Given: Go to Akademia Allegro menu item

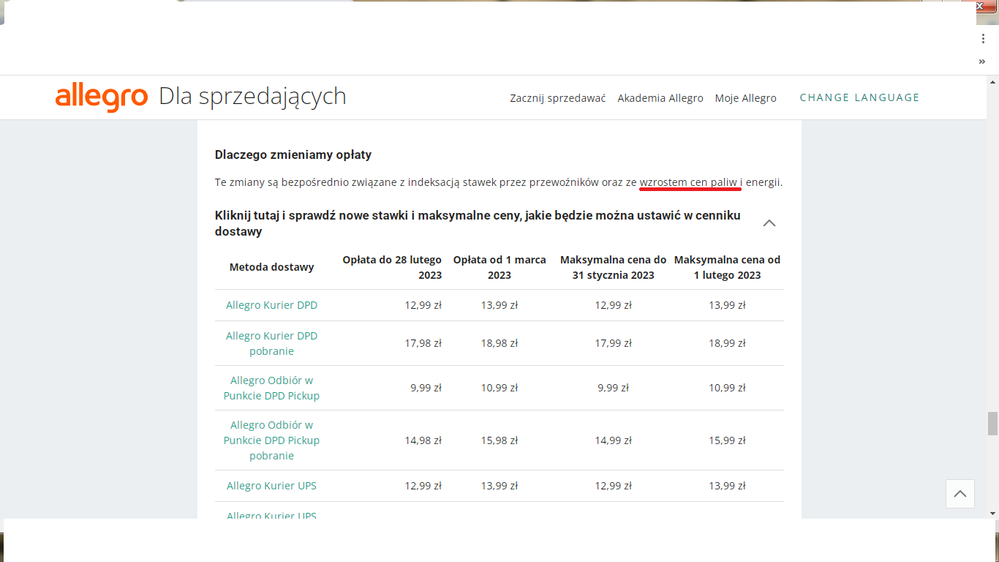Looking at the screenshot, I should tap(660, 98).
